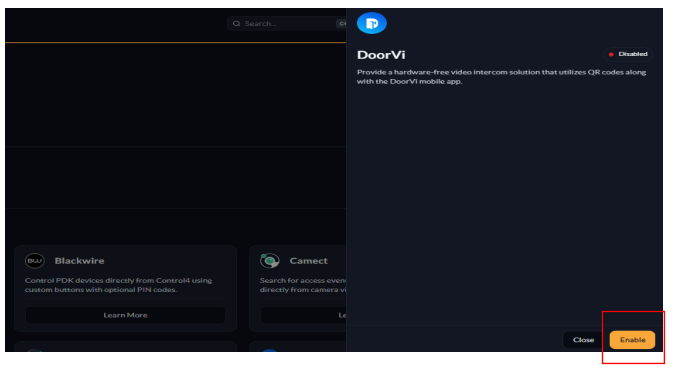Viewport: 675px width, 373px height.
Task: Close the DoorVi details panel
Action: pos(583,340)
